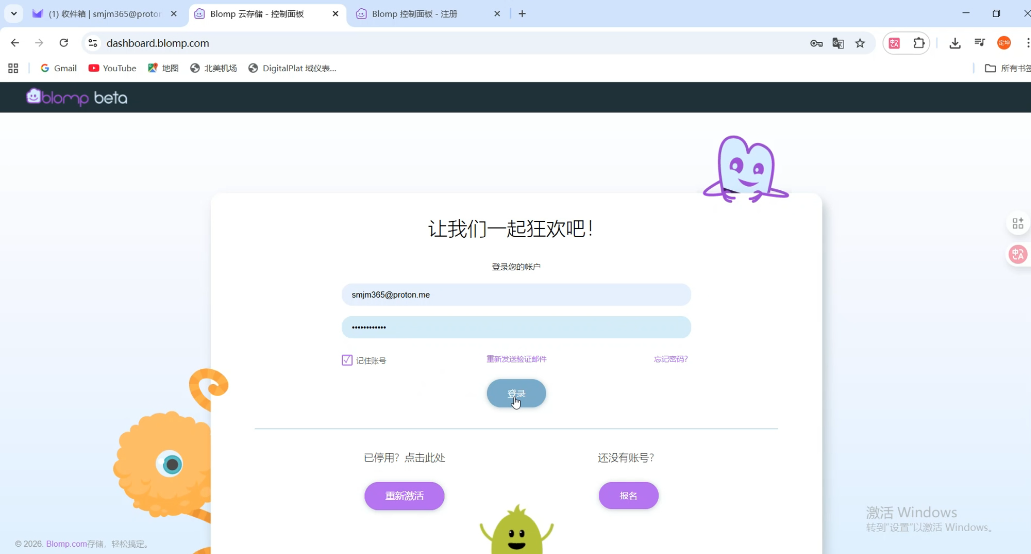Click the password input field
Image resolution: width=1031 pixels, height=554 pixels.
point(516,327)
